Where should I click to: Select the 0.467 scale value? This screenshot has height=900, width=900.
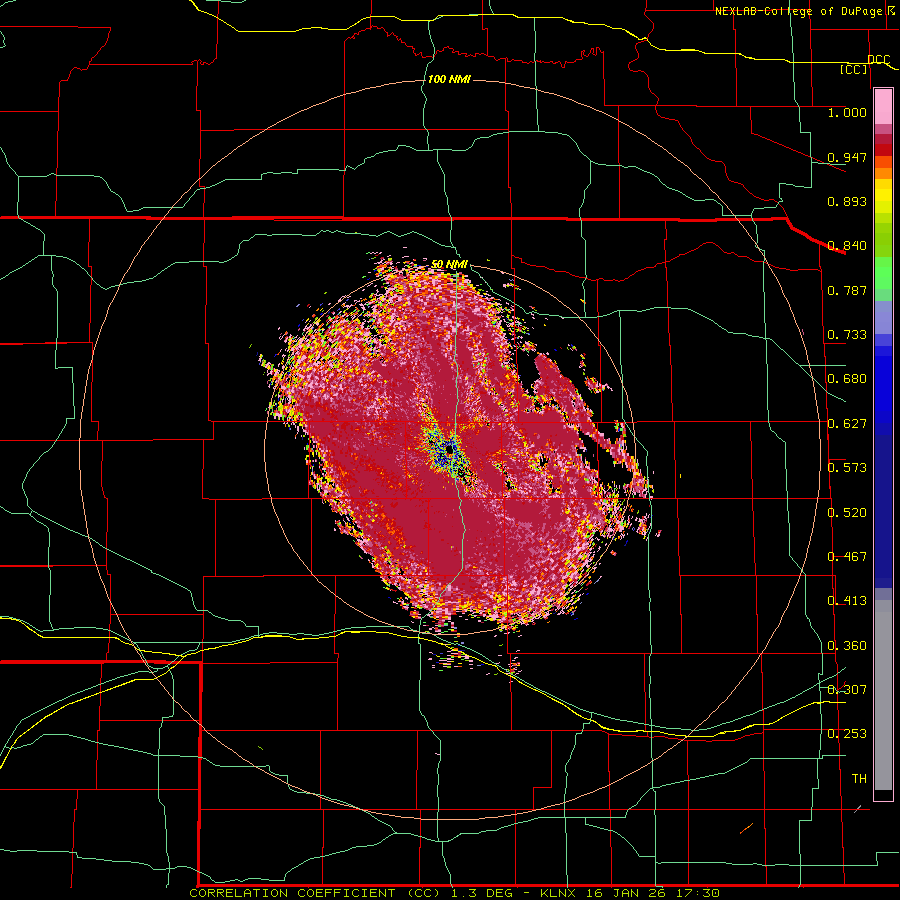pos(847,557)
